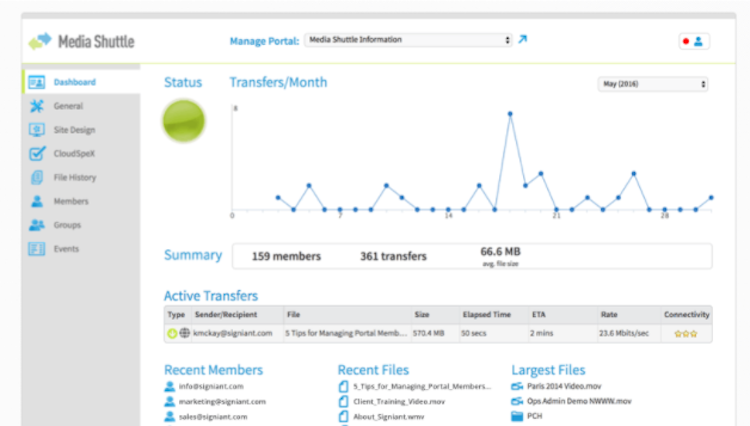Click person icon beside marketing@signiant.com
The height and width of the screenshot is (426, 750).
pyautogui.click(x=169, y=402)
